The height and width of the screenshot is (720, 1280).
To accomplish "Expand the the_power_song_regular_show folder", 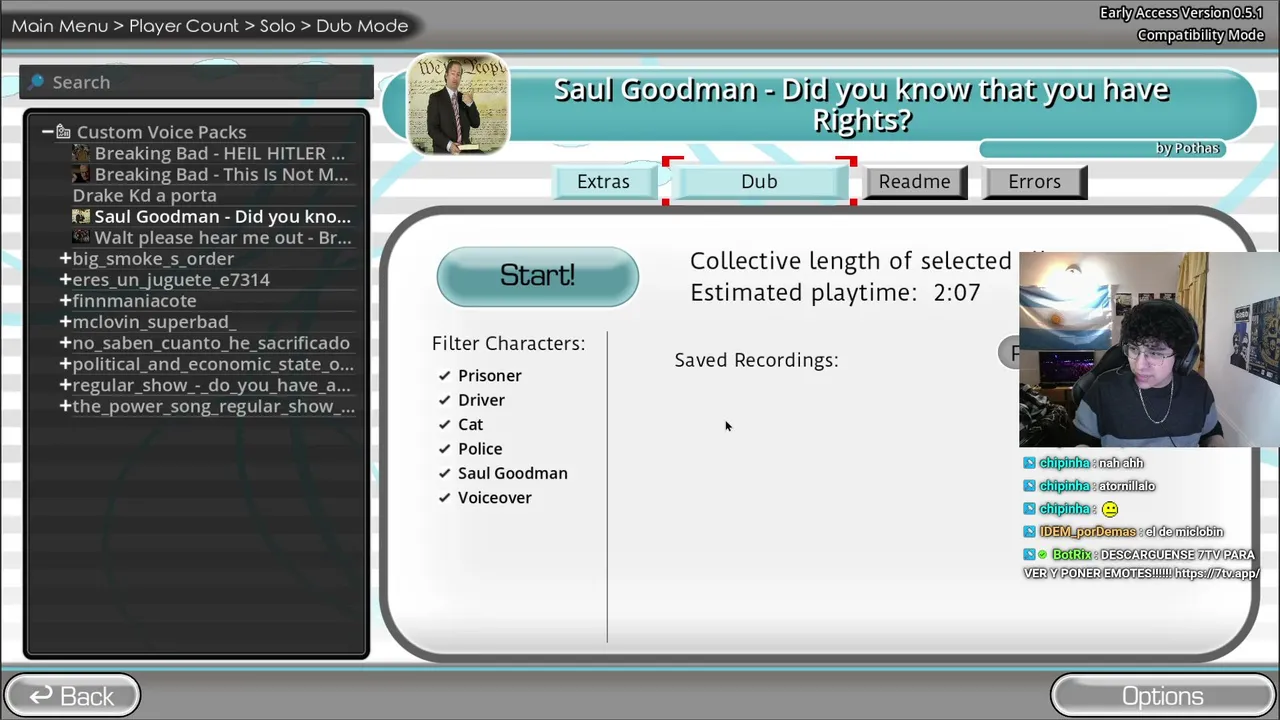I will point(65,406).
